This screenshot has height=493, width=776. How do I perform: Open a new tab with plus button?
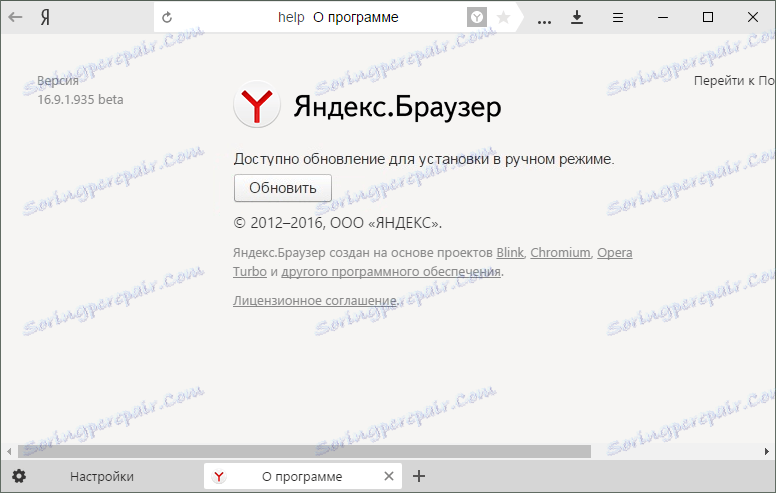(419, 476)
